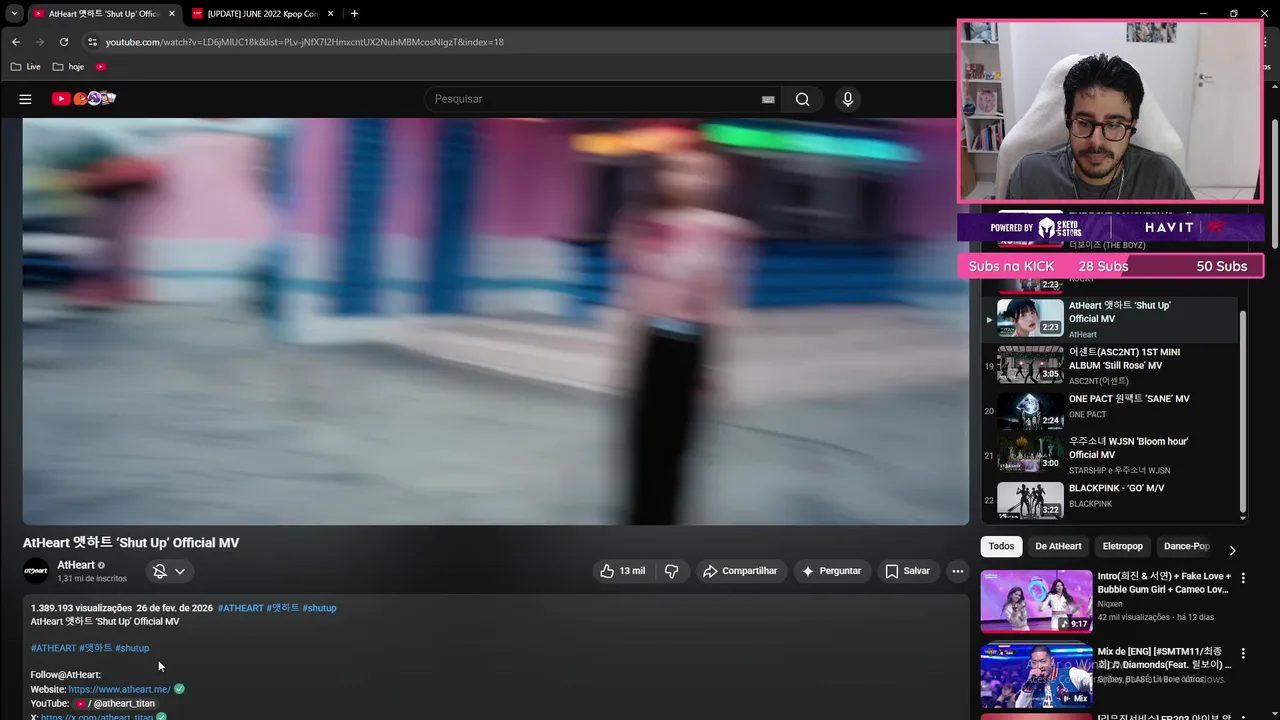Image resolution: width=1280 pixels, height=720 pixels.
Task: Close the JUNE 2022 Kpop tab
Action: [331, 13]
